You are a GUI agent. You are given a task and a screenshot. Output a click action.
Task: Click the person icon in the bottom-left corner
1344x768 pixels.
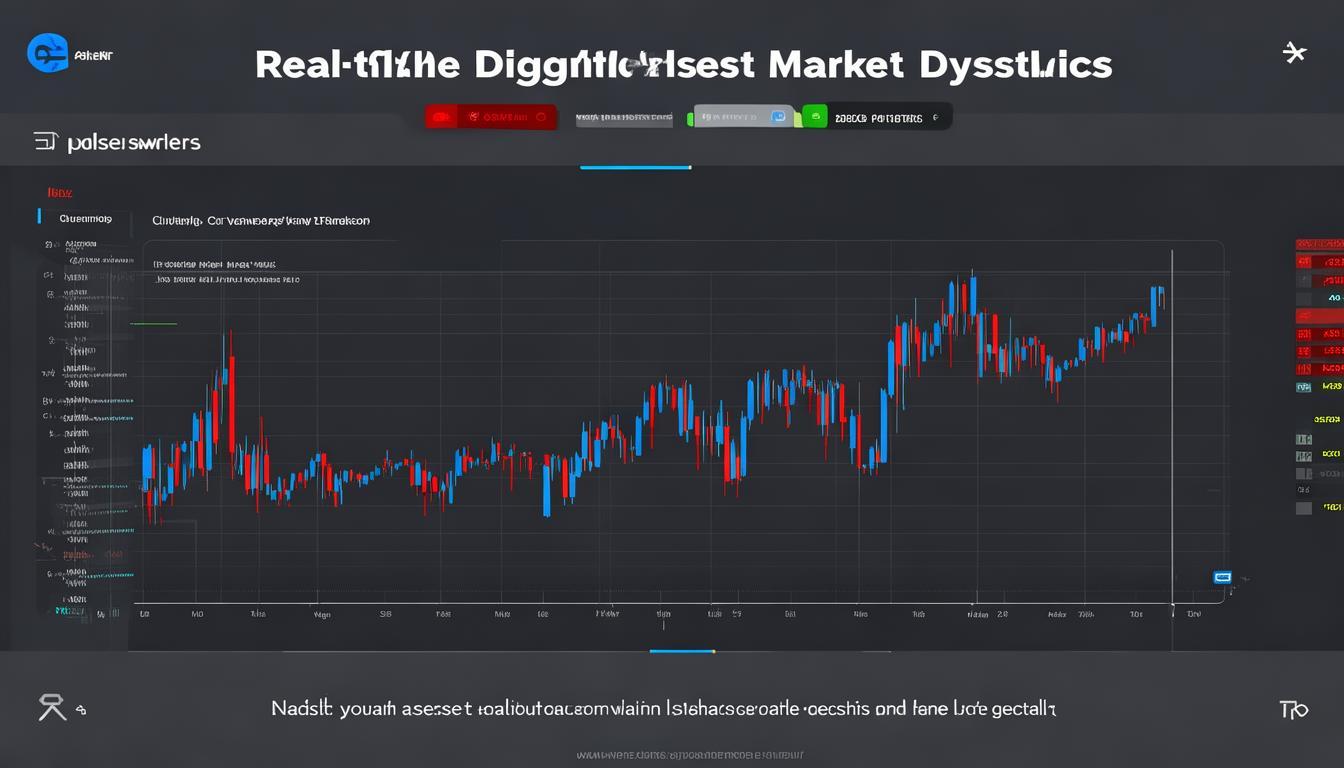52,708
